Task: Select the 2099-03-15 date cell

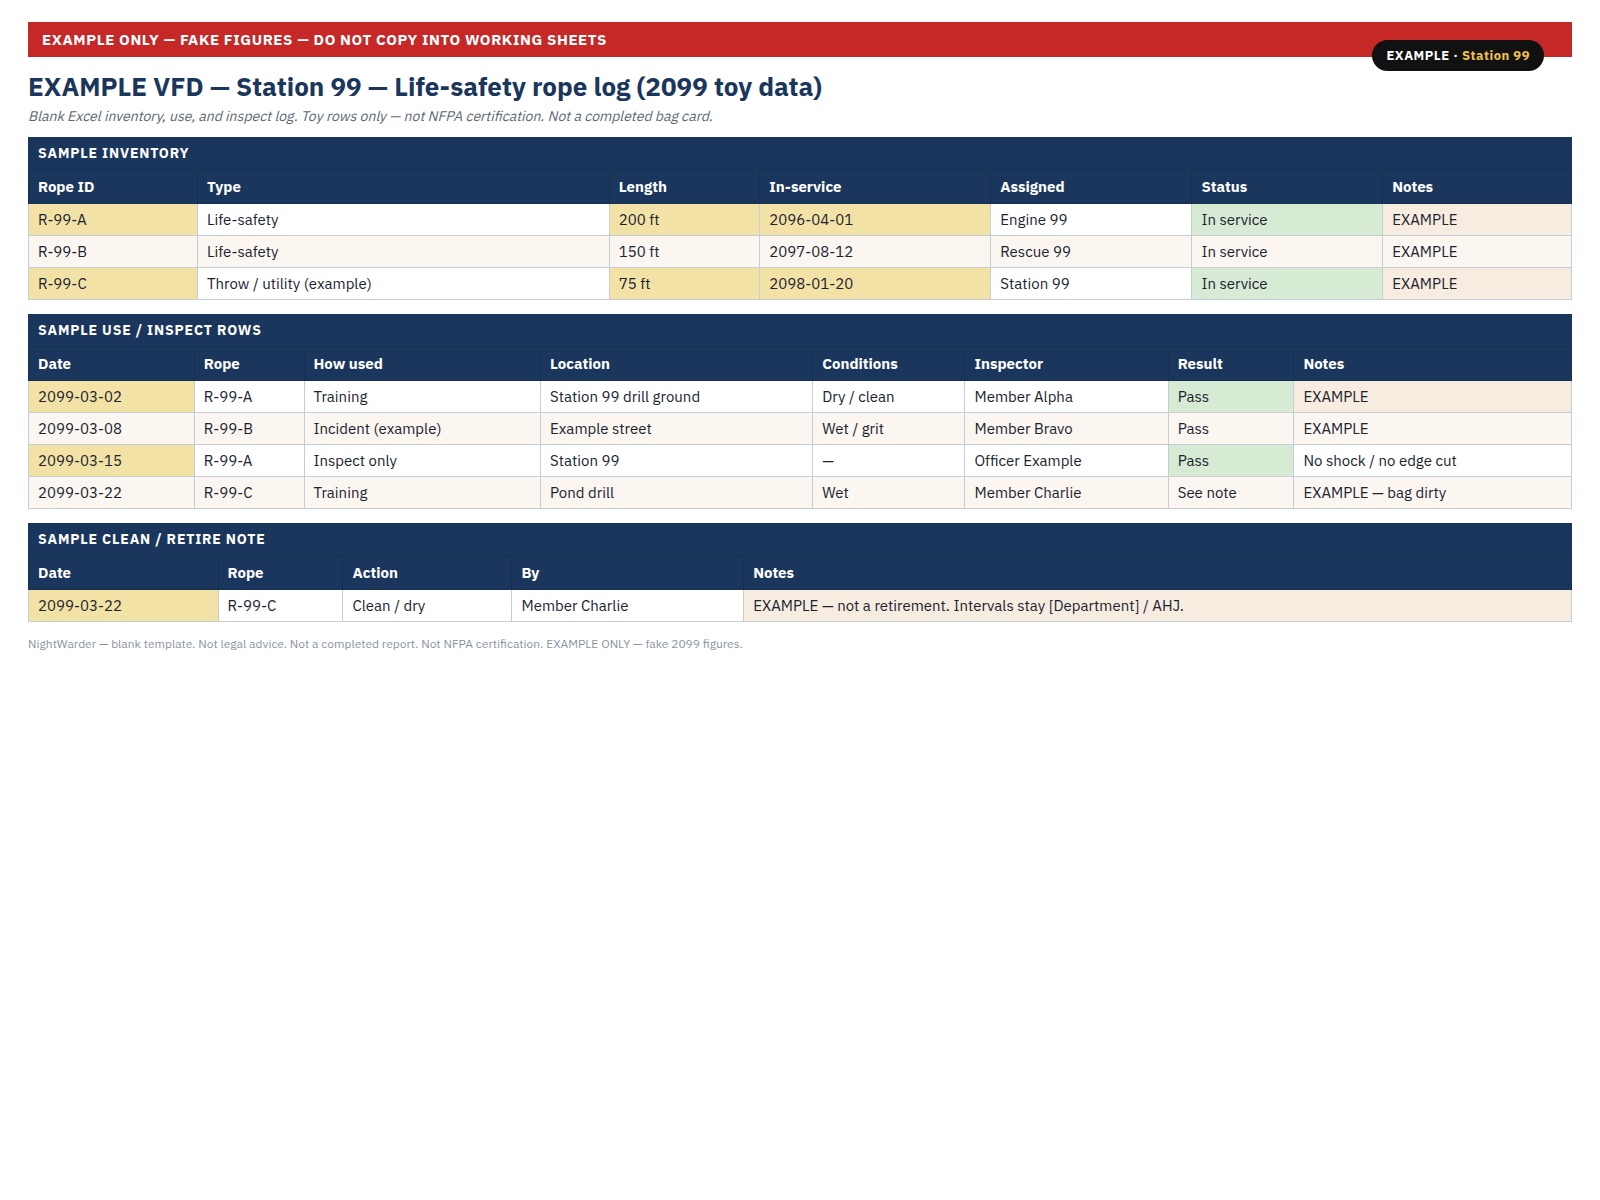Action: click(x=111, y=461)
